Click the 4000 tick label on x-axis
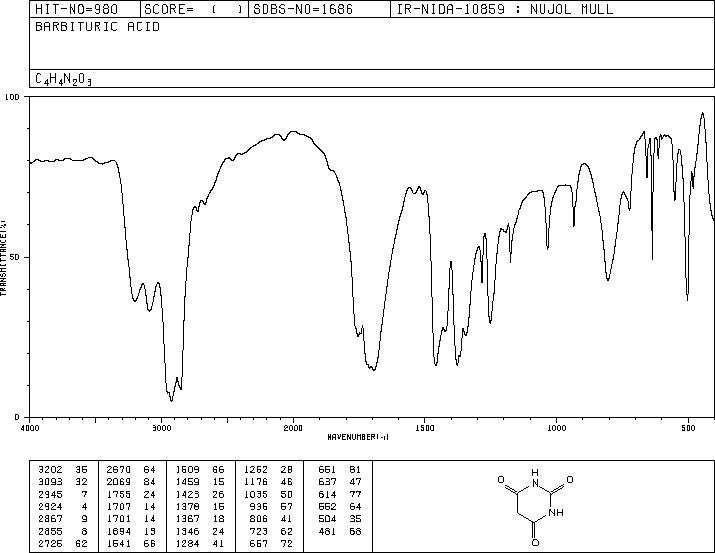This screenshot has width=715, height=553. pos(30,428)
